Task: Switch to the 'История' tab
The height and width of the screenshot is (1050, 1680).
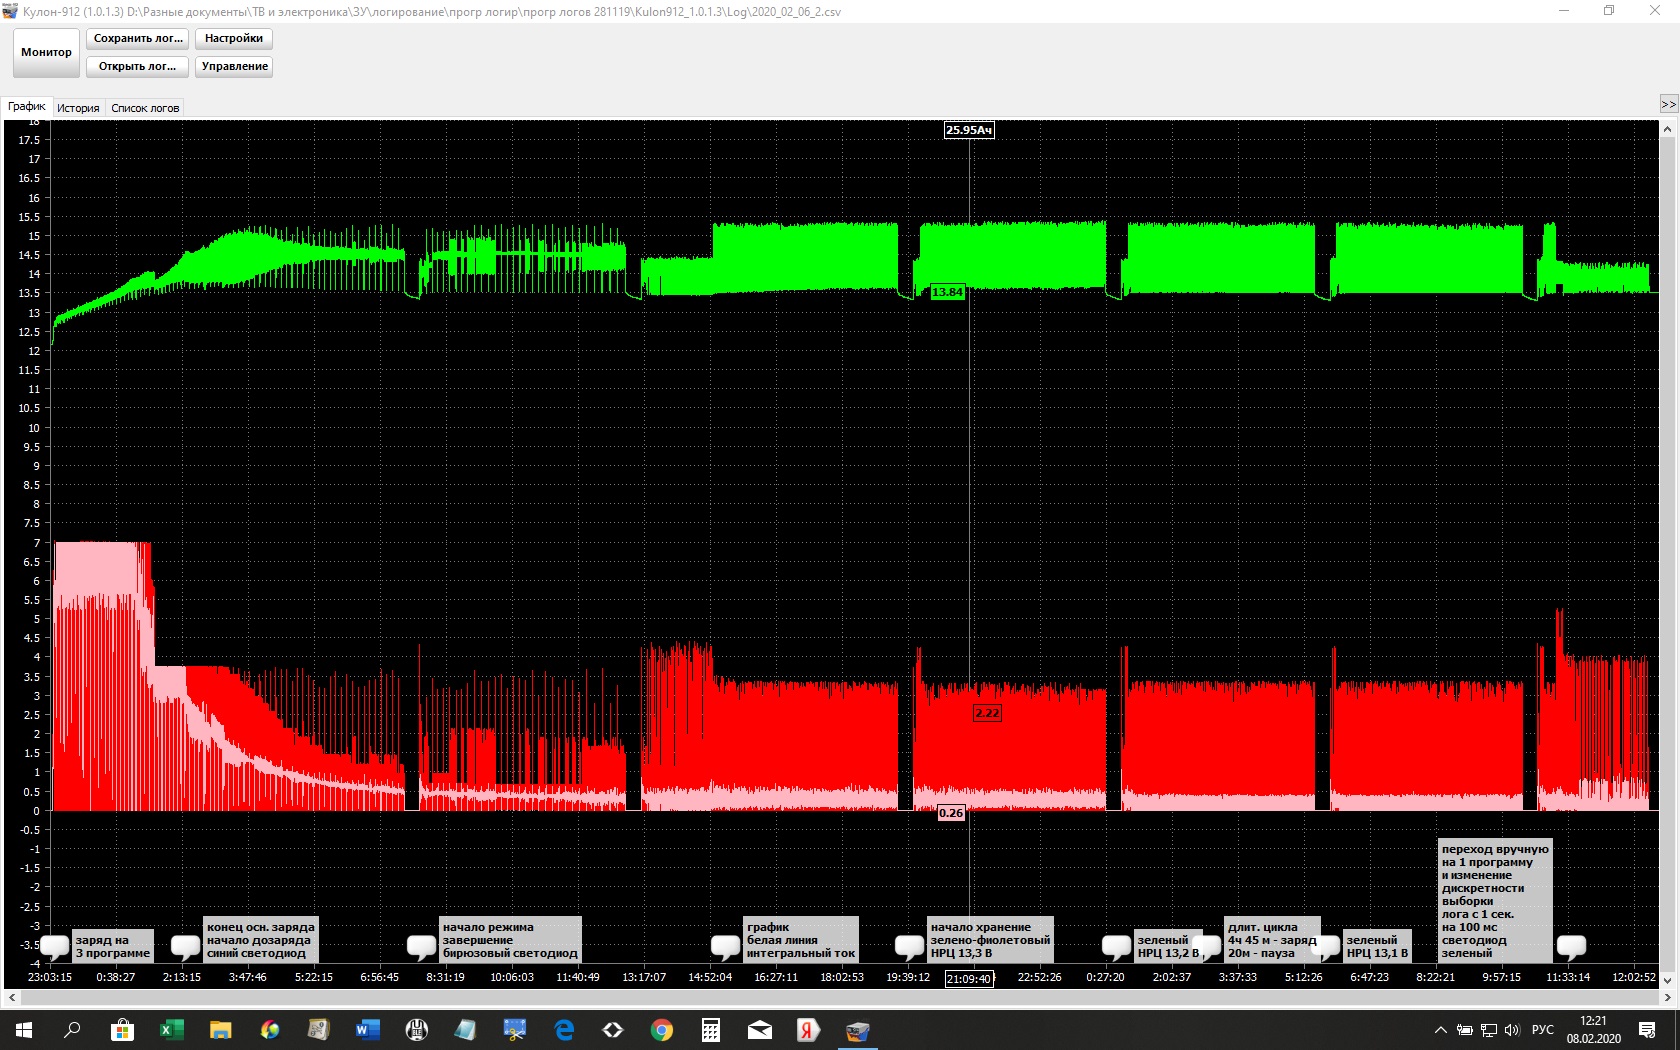Action: tap(78, 108)
